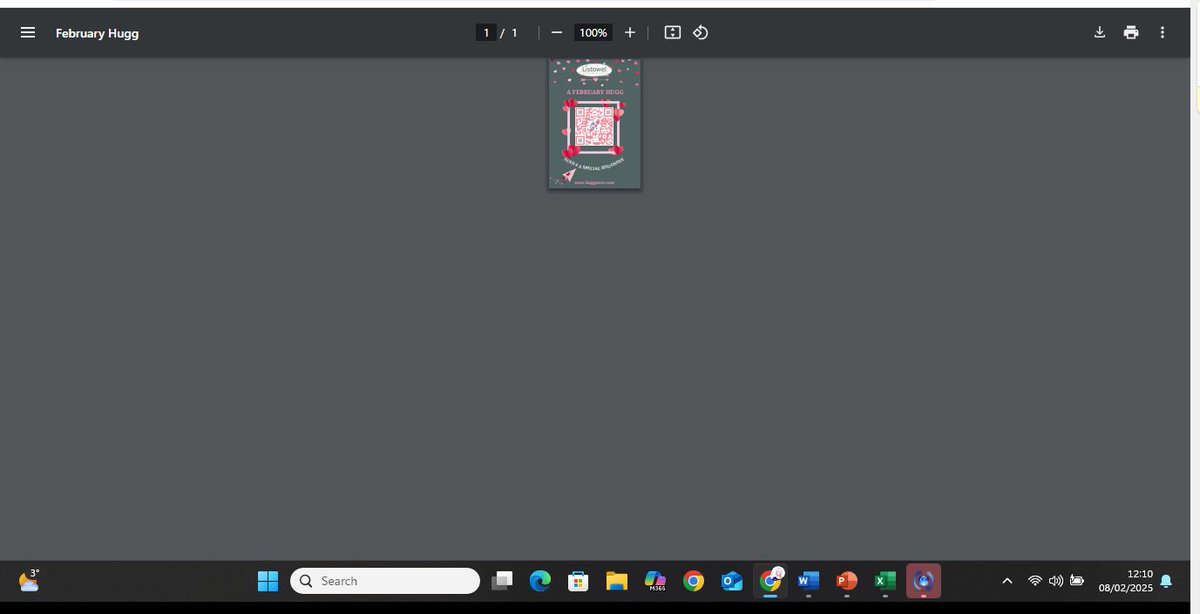1200x614 pixels.
Task: Click the page number input field
Action: pos(487,33)
